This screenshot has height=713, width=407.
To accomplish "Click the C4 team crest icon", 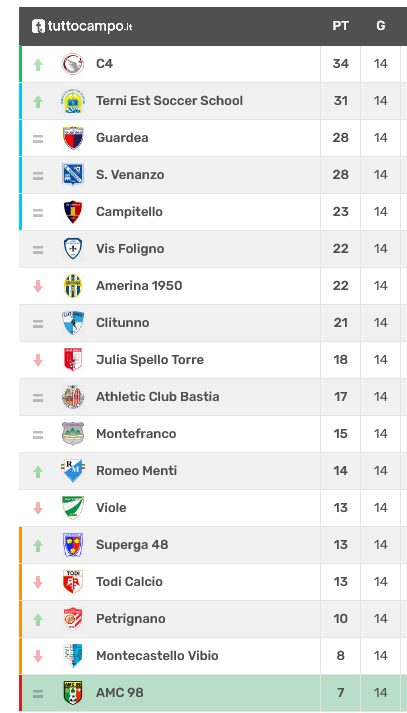I will (x=73, y=64).
